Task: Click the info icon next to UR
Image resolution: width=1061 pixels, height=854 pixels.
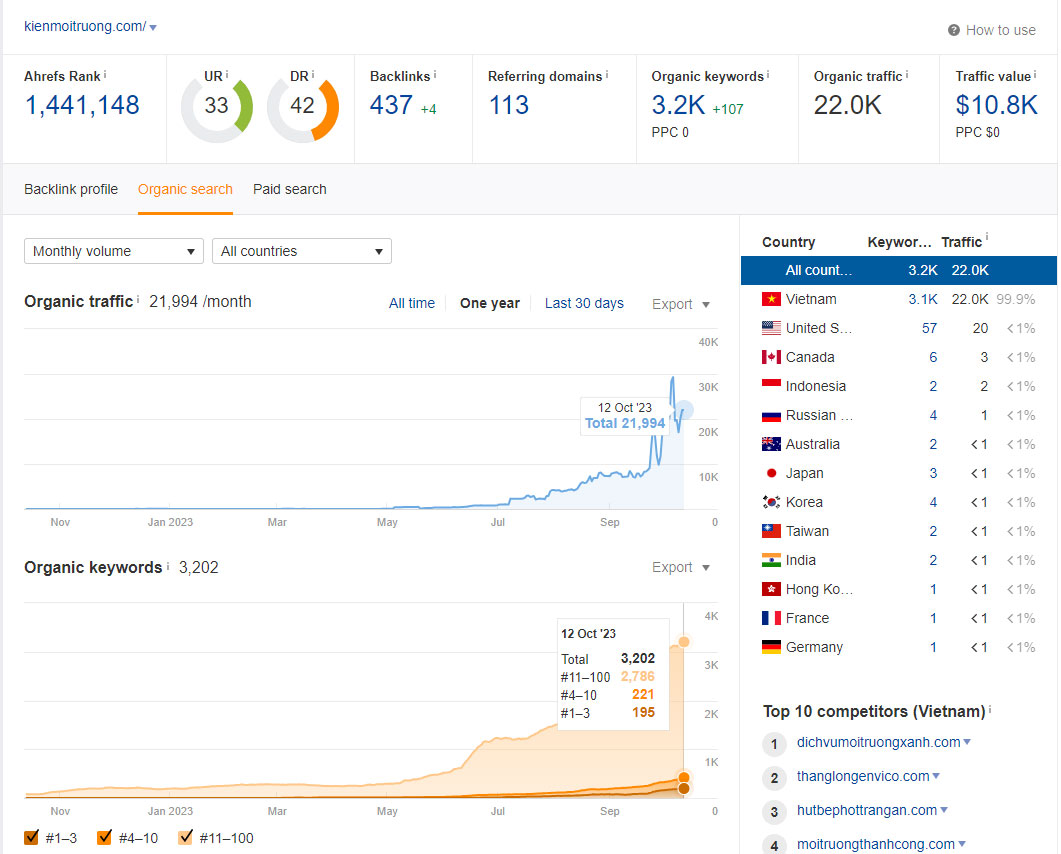Action: click(227, 74)
